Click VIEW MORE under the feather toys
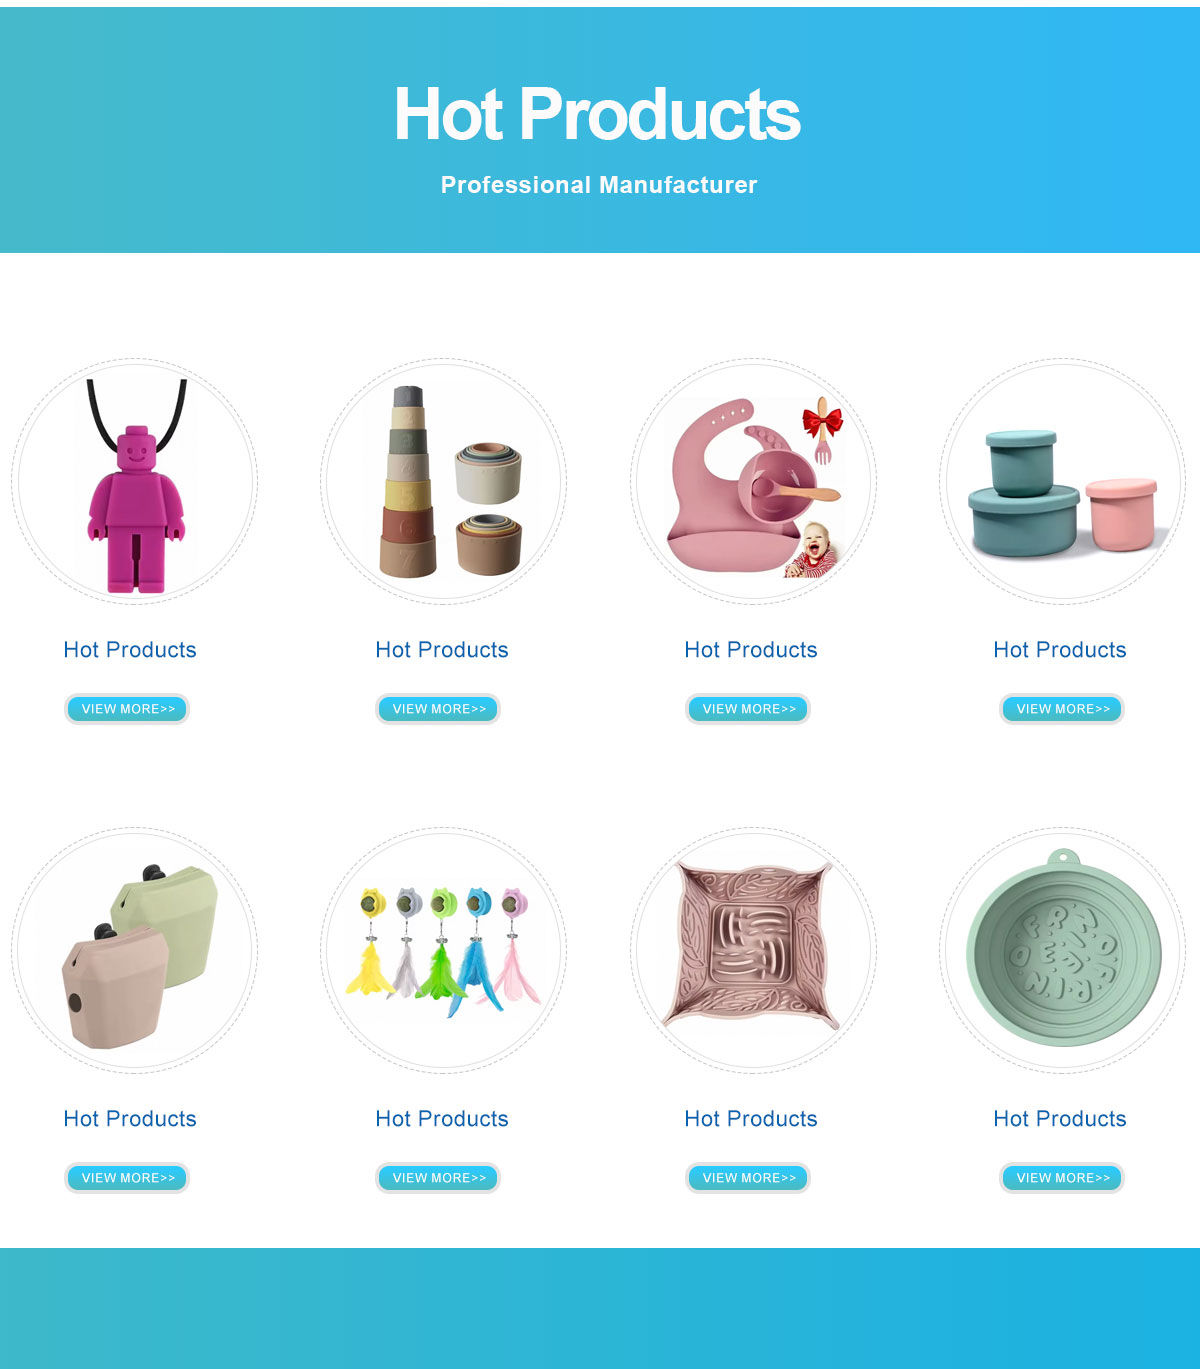 [438, 1178]
